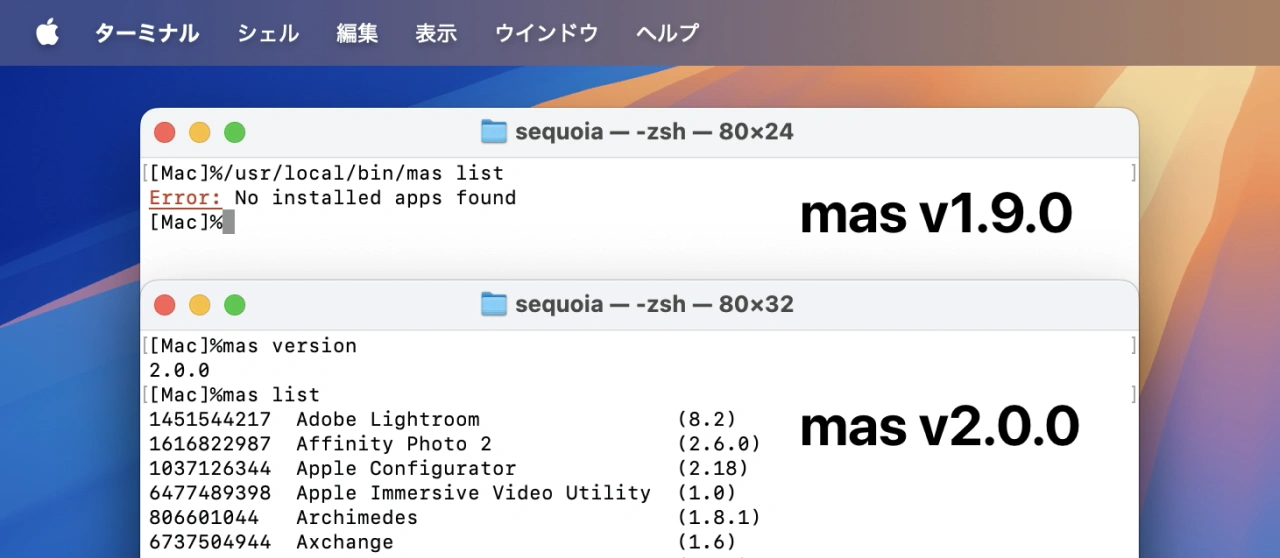The height and width of the screenshot is (558, 1280).
Task: Click the underlined Error: text
Action: point(185,198)
